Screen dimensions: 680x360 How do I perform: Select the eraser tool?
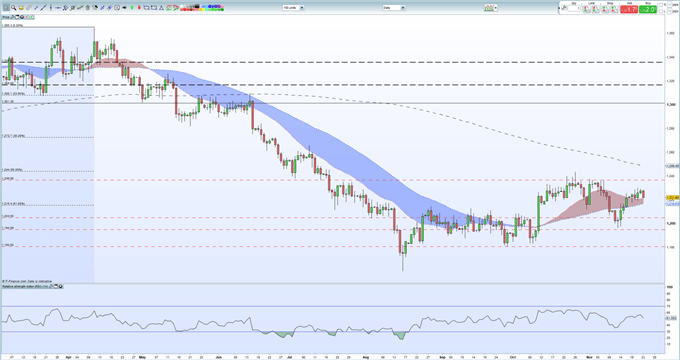[28, 7]
